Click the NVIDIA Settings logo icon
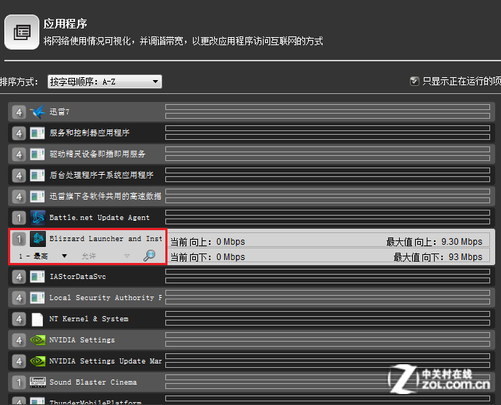Viewport: 501px width, 405px height. [37, 340]
